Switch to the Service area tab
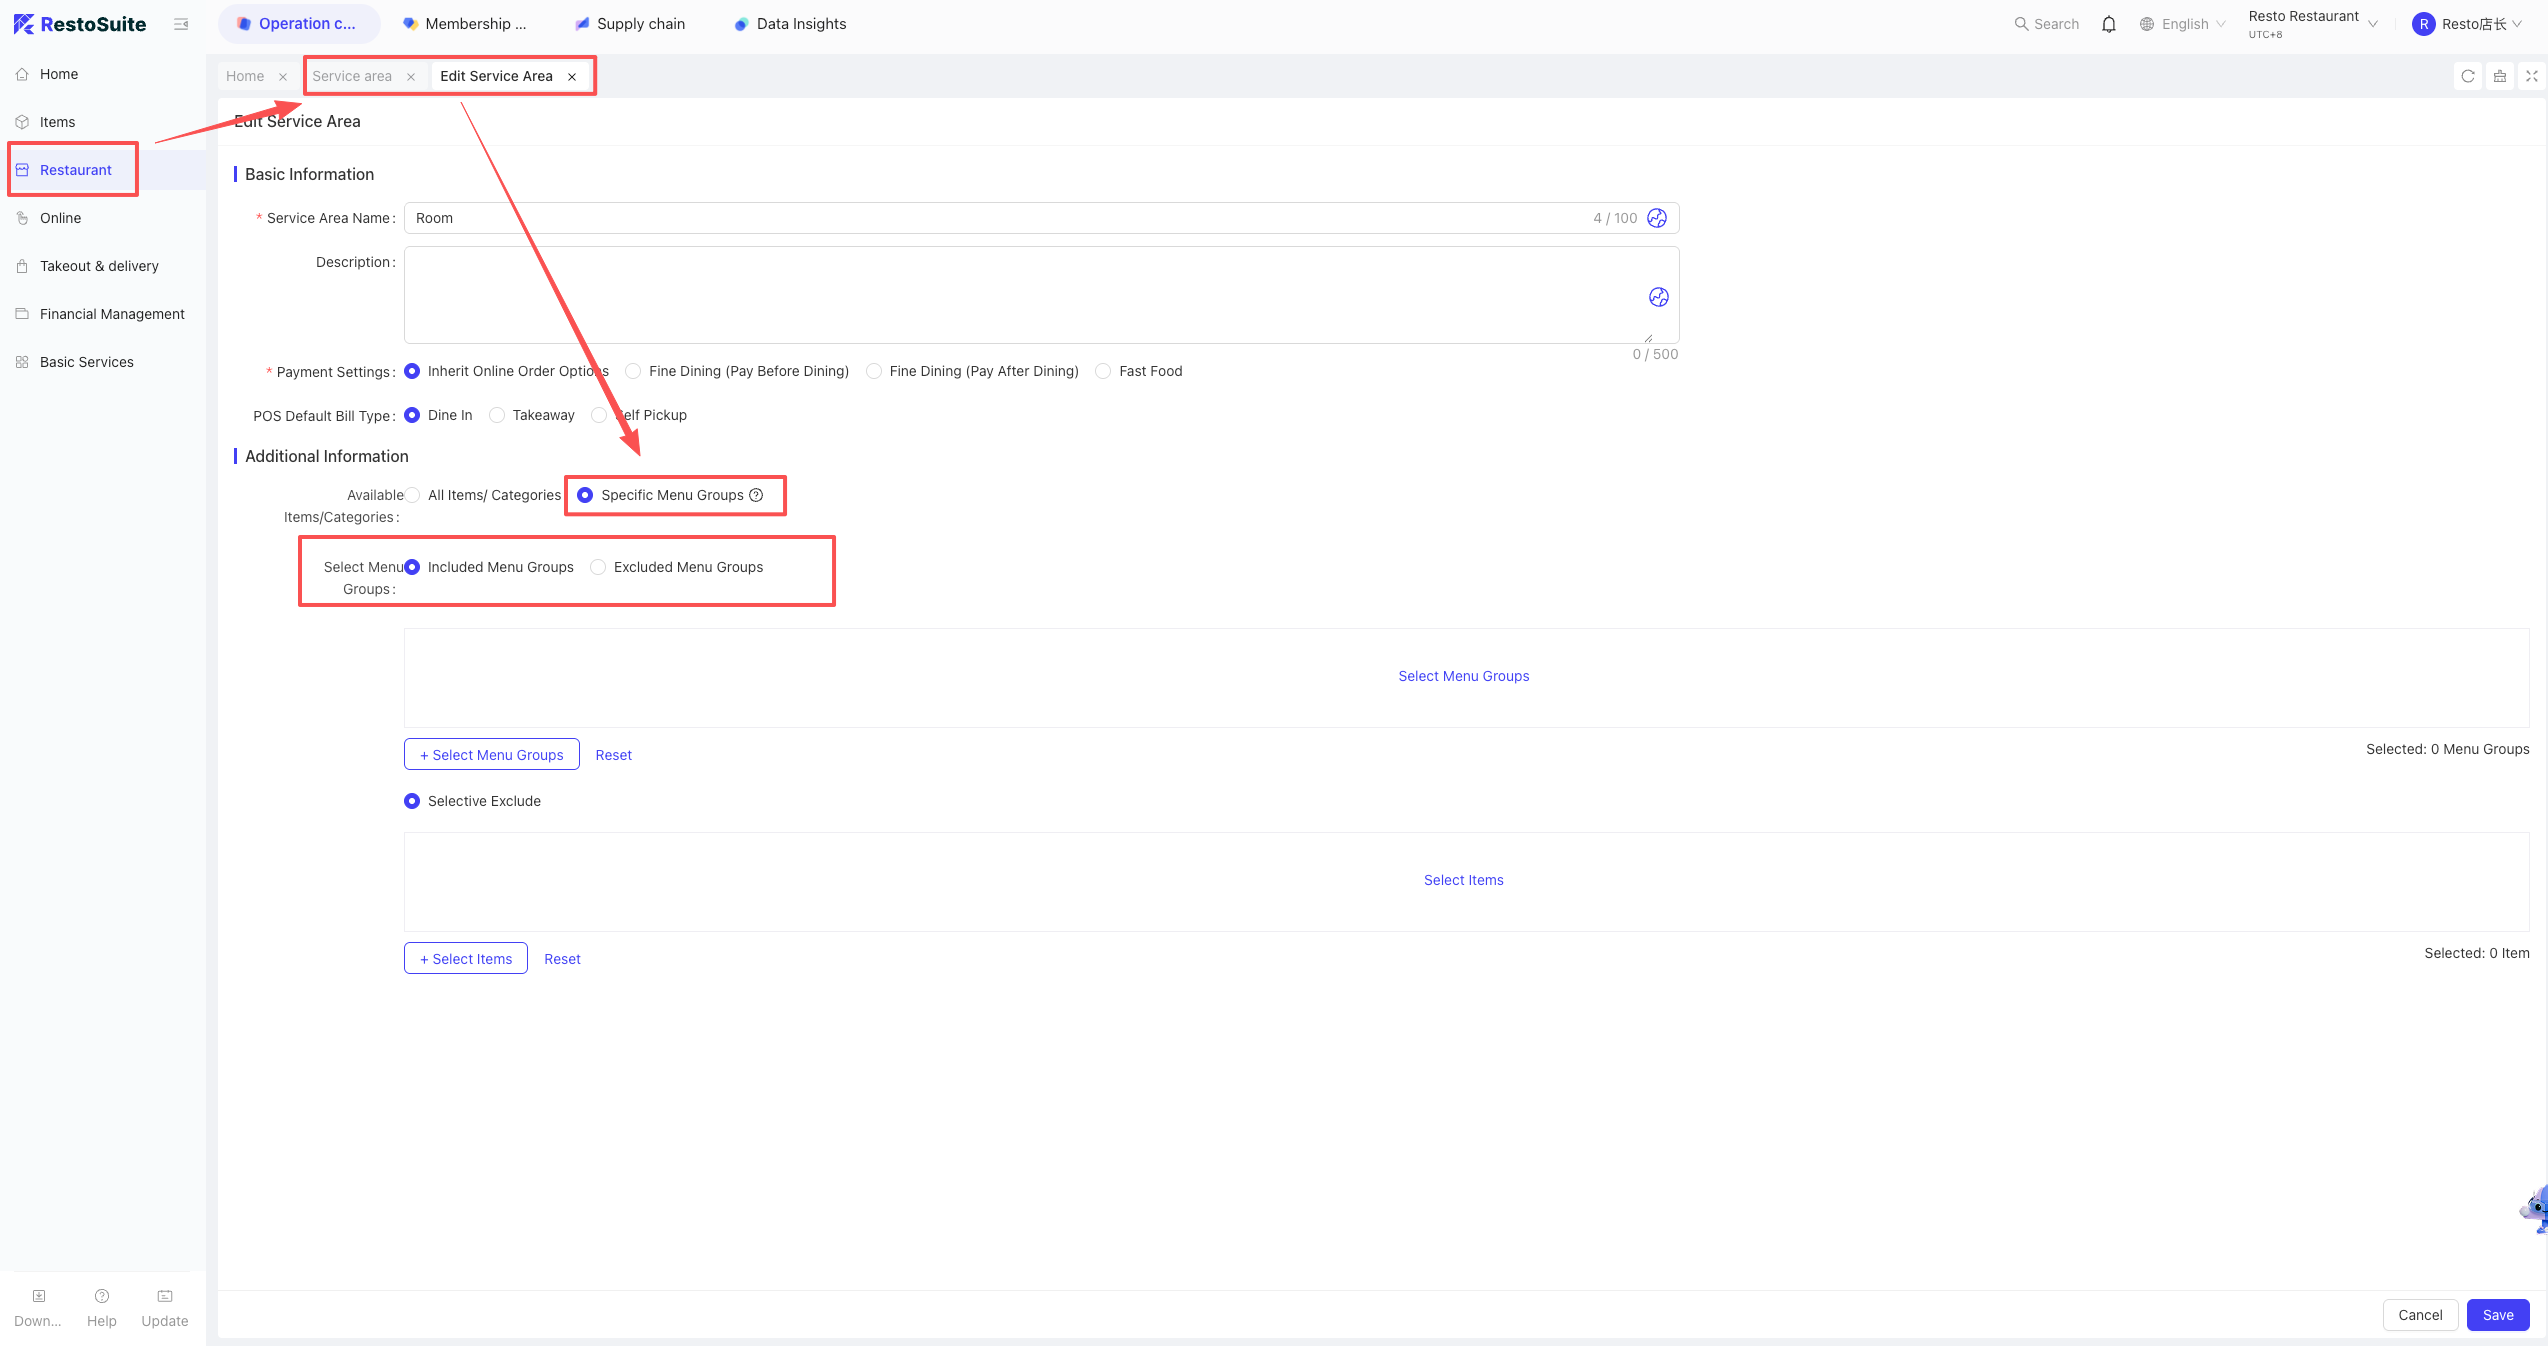 coord(352,76)
